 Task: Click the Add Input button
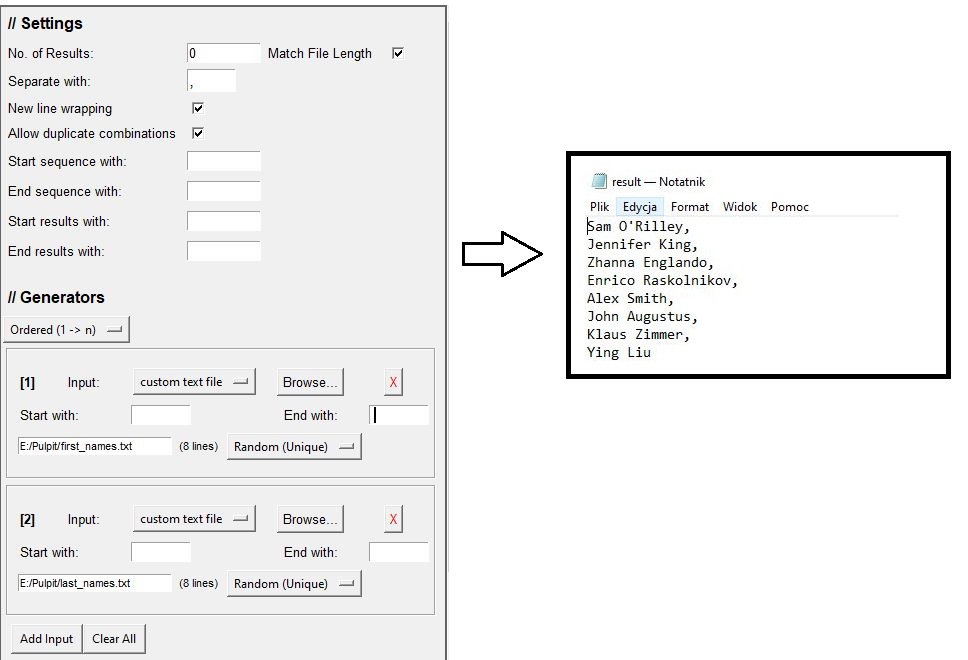[46, 639]
